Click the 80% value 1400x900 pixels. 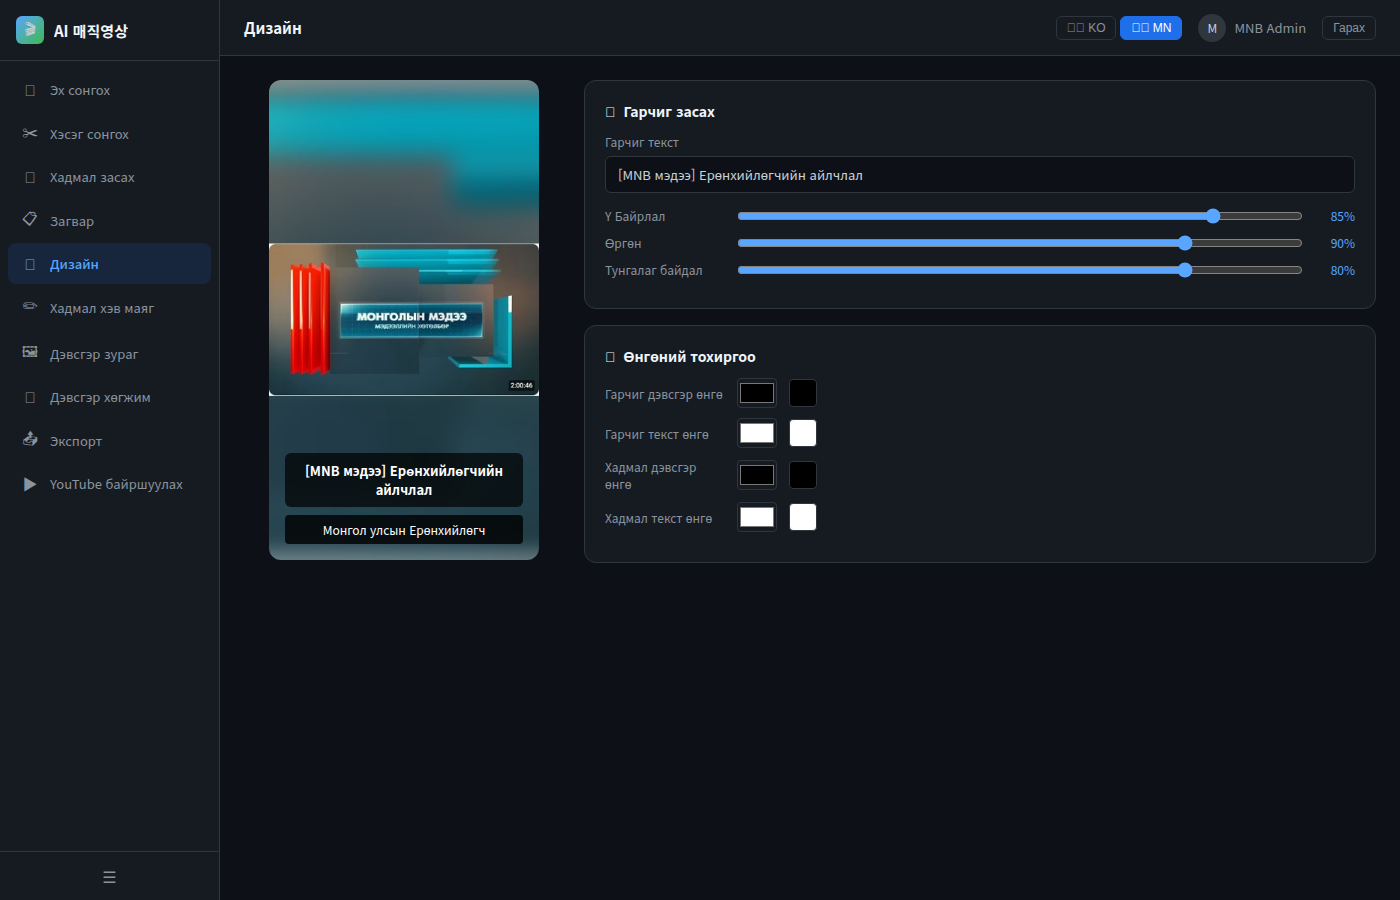click(x=1342, y=271)
